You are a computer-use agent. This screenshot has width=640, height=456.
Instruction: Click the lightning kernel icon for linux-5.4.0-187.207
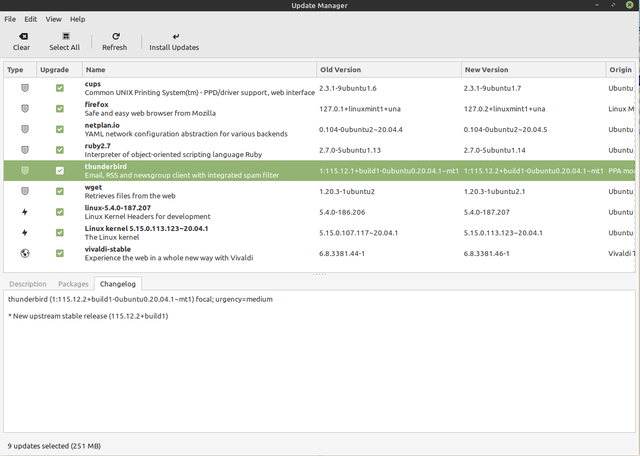25,212
